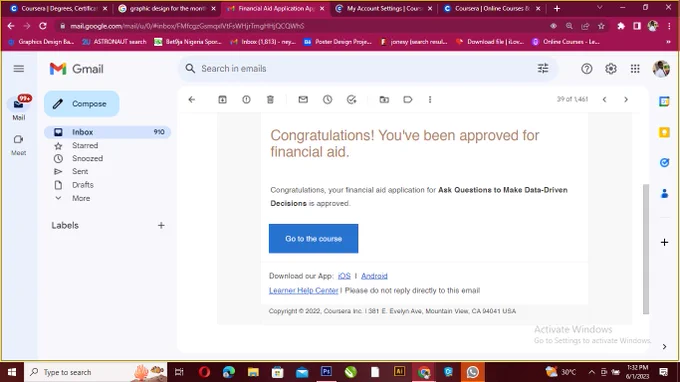The image size is (680, 382).
Task: Add this email to Tasks
Action: coord(351,99)
